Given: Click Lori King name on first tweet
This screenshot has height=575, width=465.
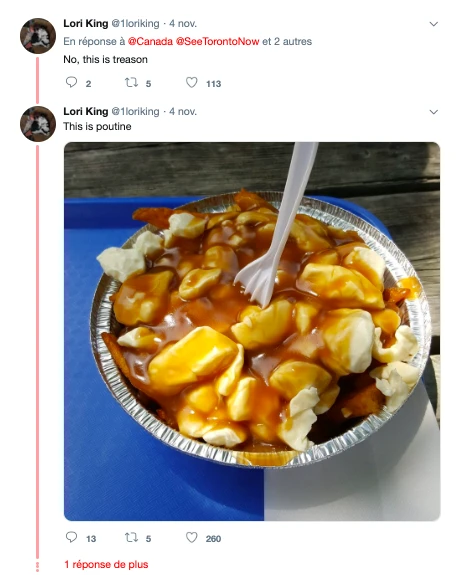Looking at the screenshot, I should pyautogui.click(x=86, y=23).
